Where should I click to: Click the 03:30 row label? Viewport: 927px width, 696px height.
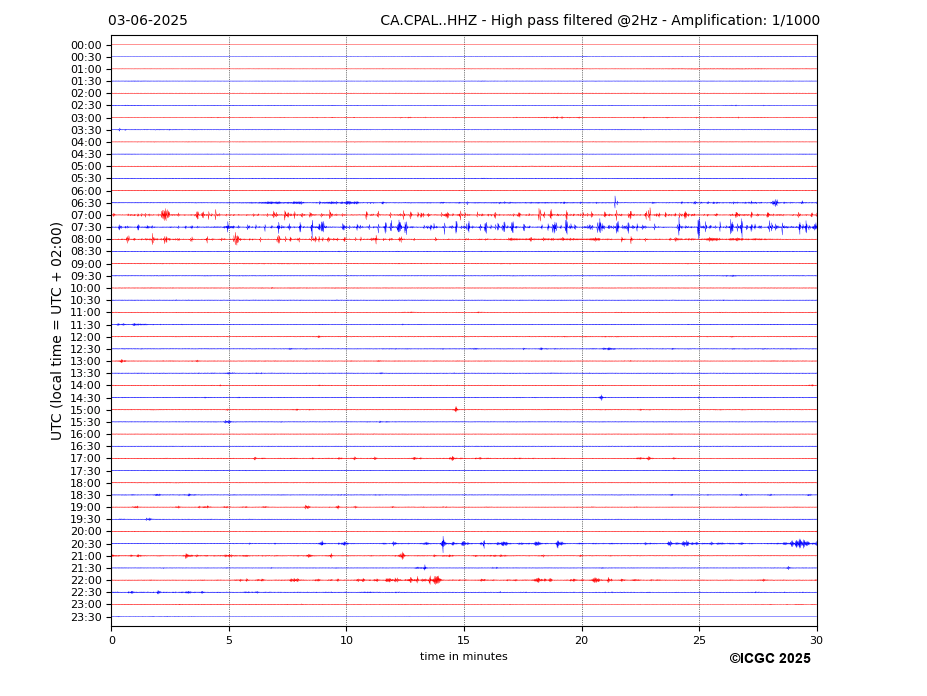pos(86,130)
